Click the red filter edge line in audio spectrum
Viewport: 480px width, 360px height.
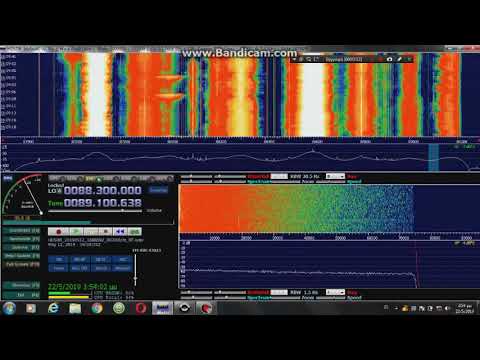416,265
